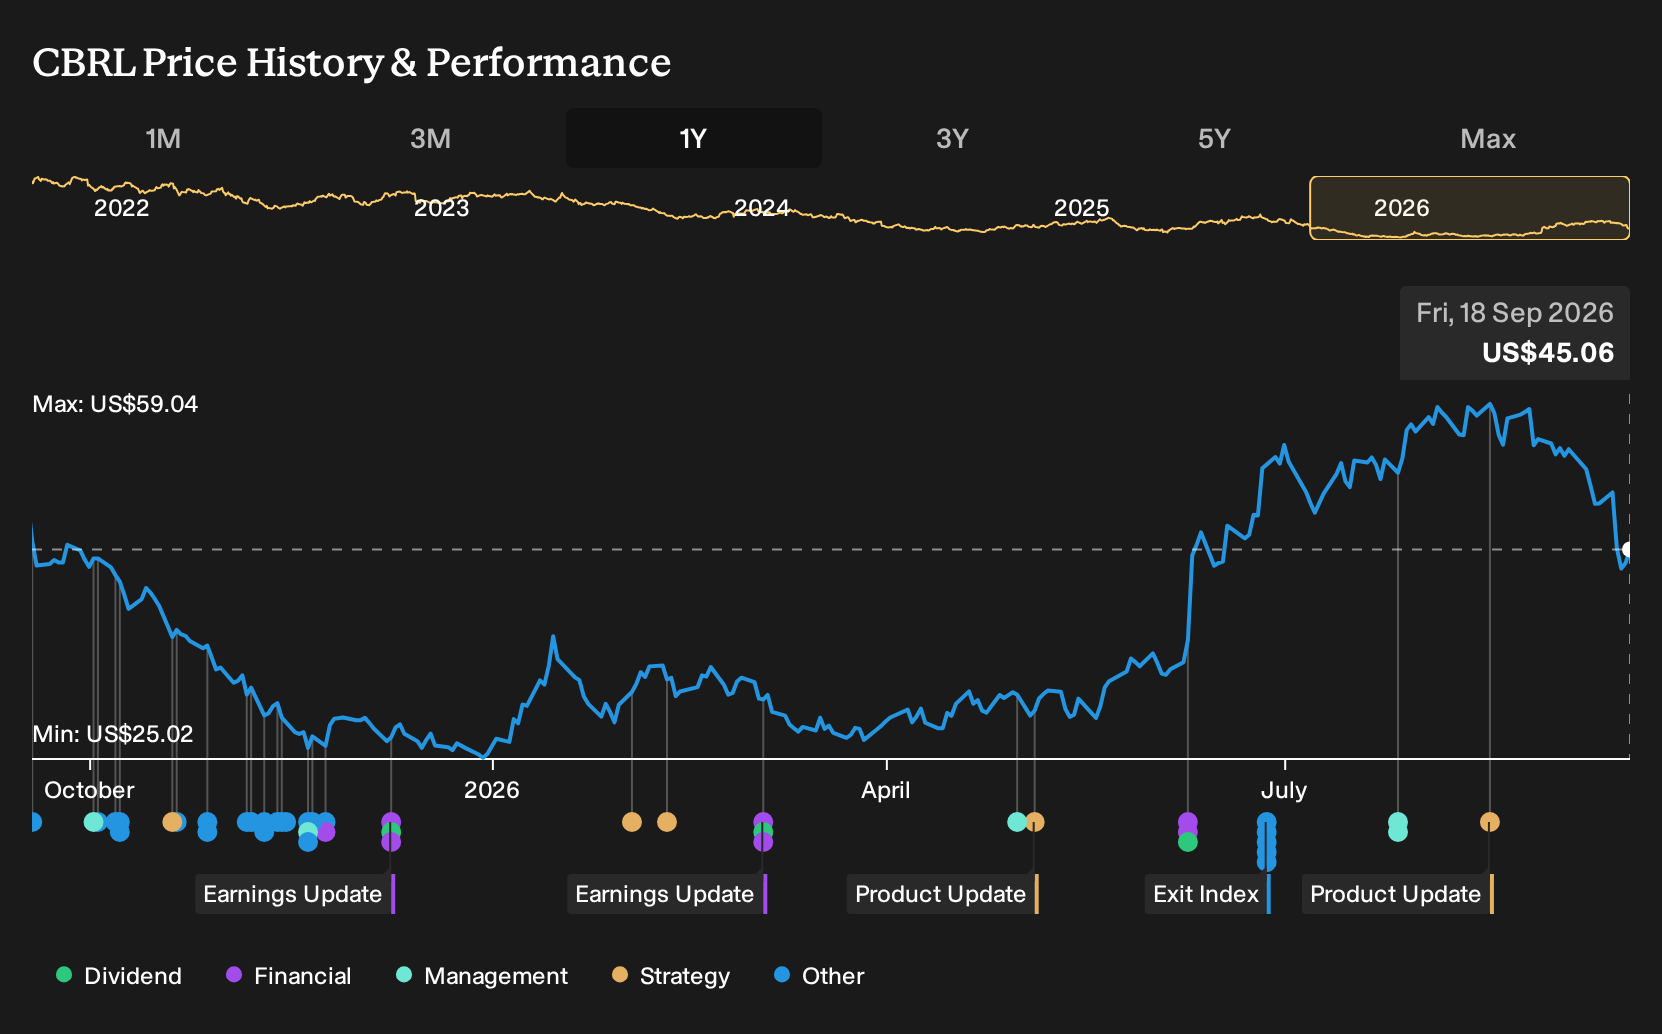Show the Max price history
This screenshot has height=1034, width=1662.
1488,138
